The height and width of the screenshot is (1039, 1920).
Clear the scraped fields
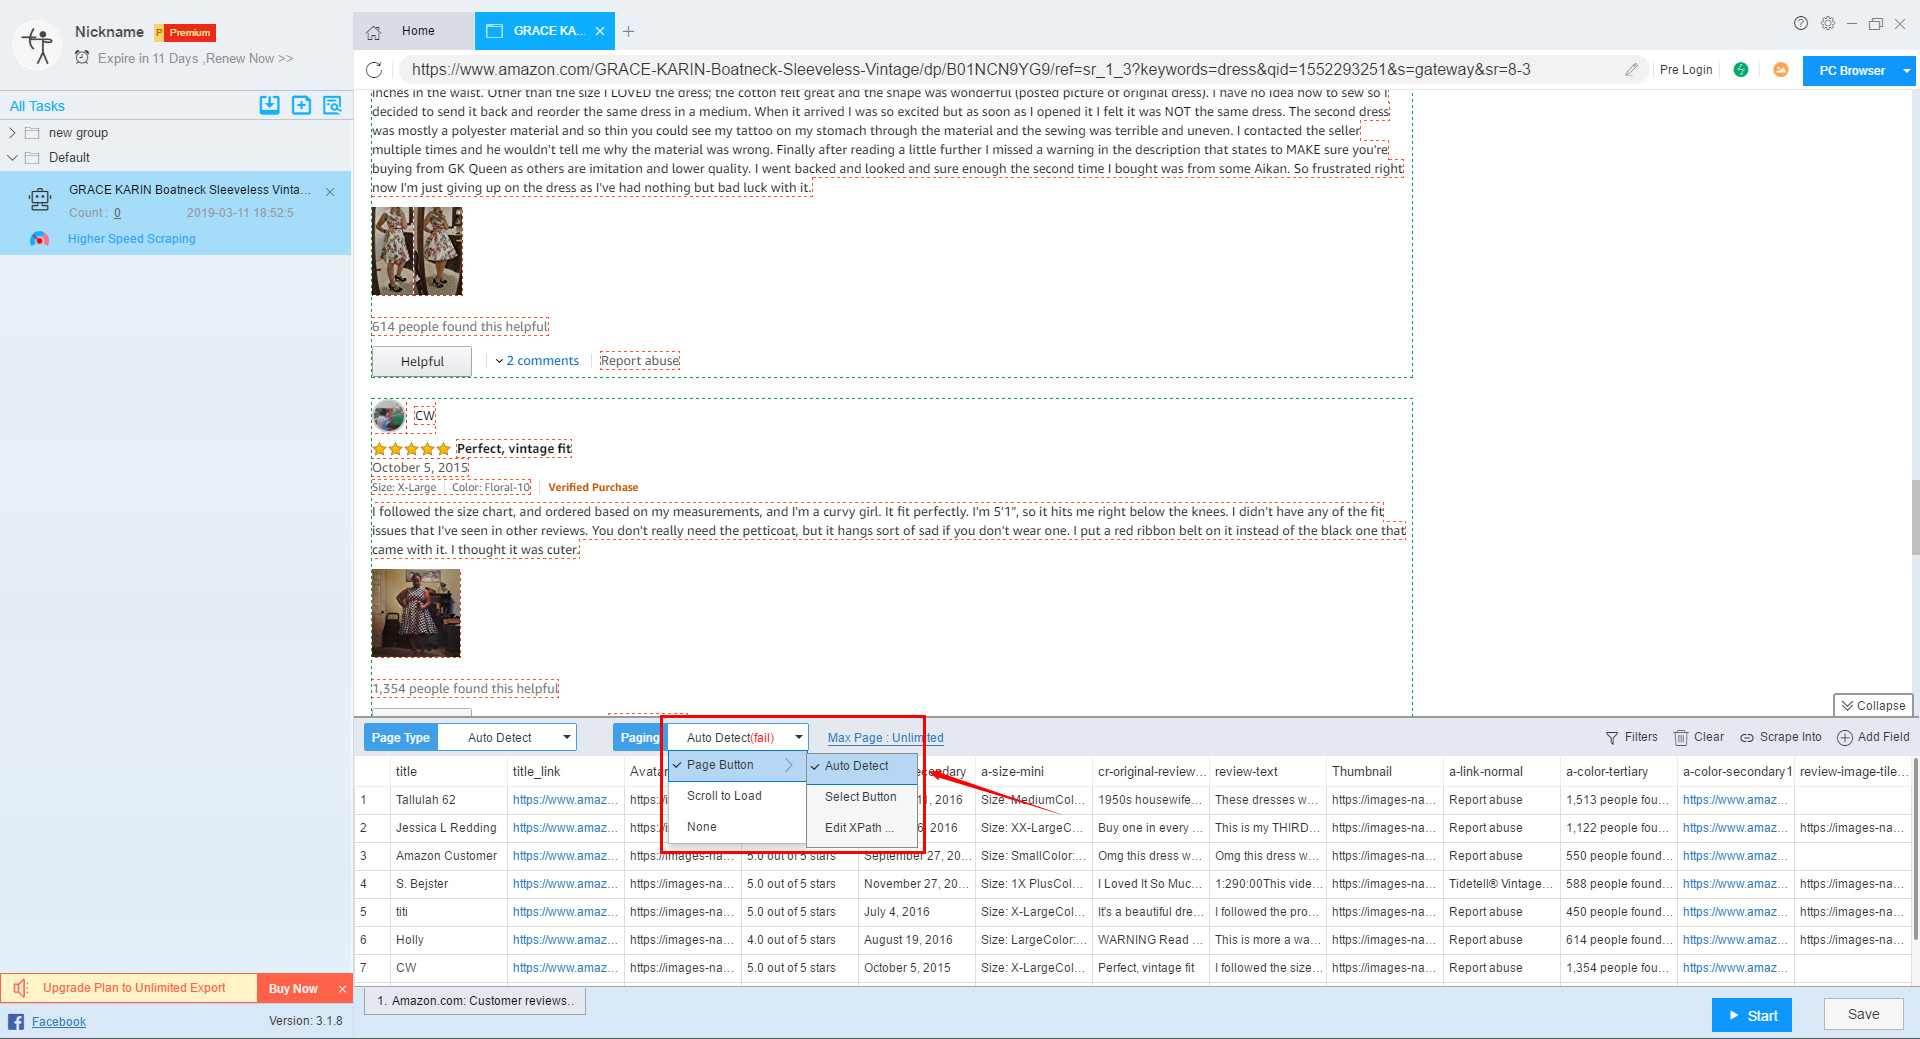point(1699,737)
